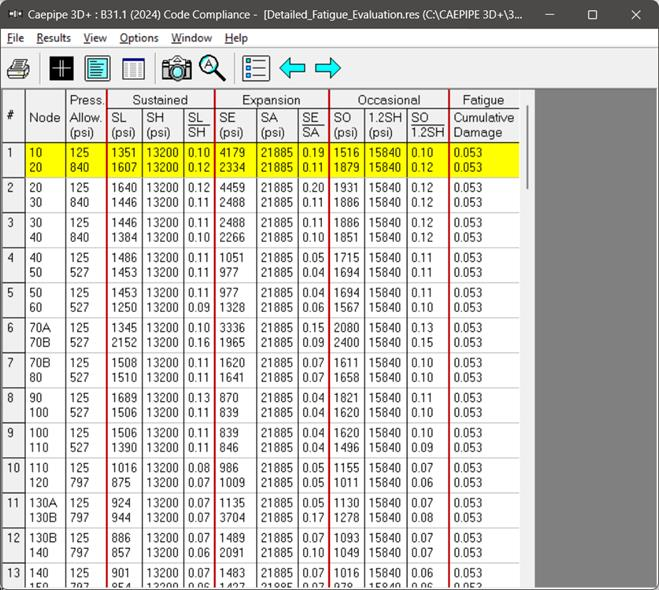
Task: Click the Expansion group header
Action: click(x=272, y=100)
